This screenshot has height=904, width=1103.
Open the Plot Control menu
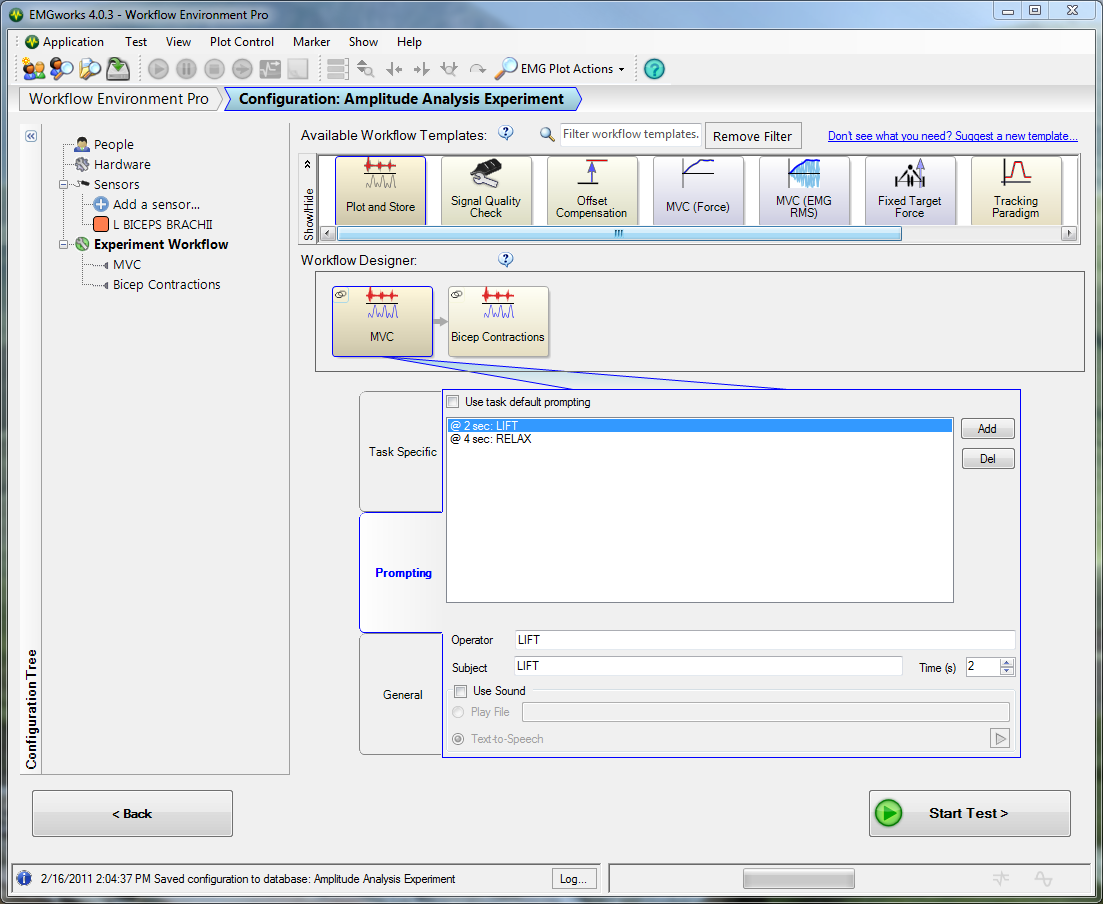pos(241,42)
